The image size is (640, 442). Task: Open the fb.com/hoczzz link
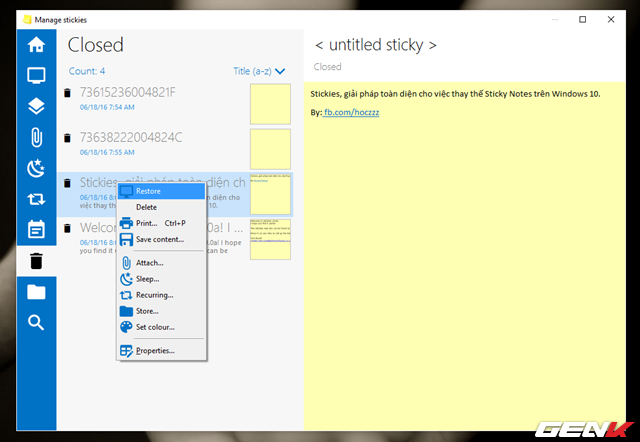(x=351, y=112)
